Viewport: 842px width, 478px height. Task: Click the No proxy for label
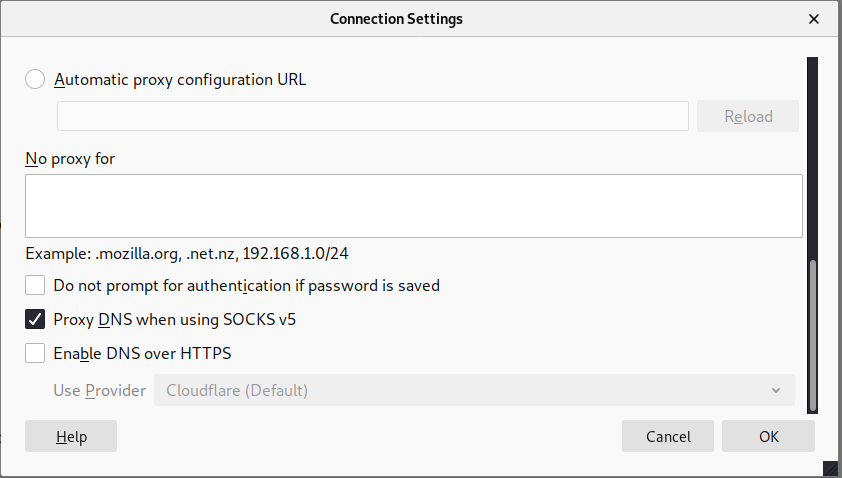(70, 158)
